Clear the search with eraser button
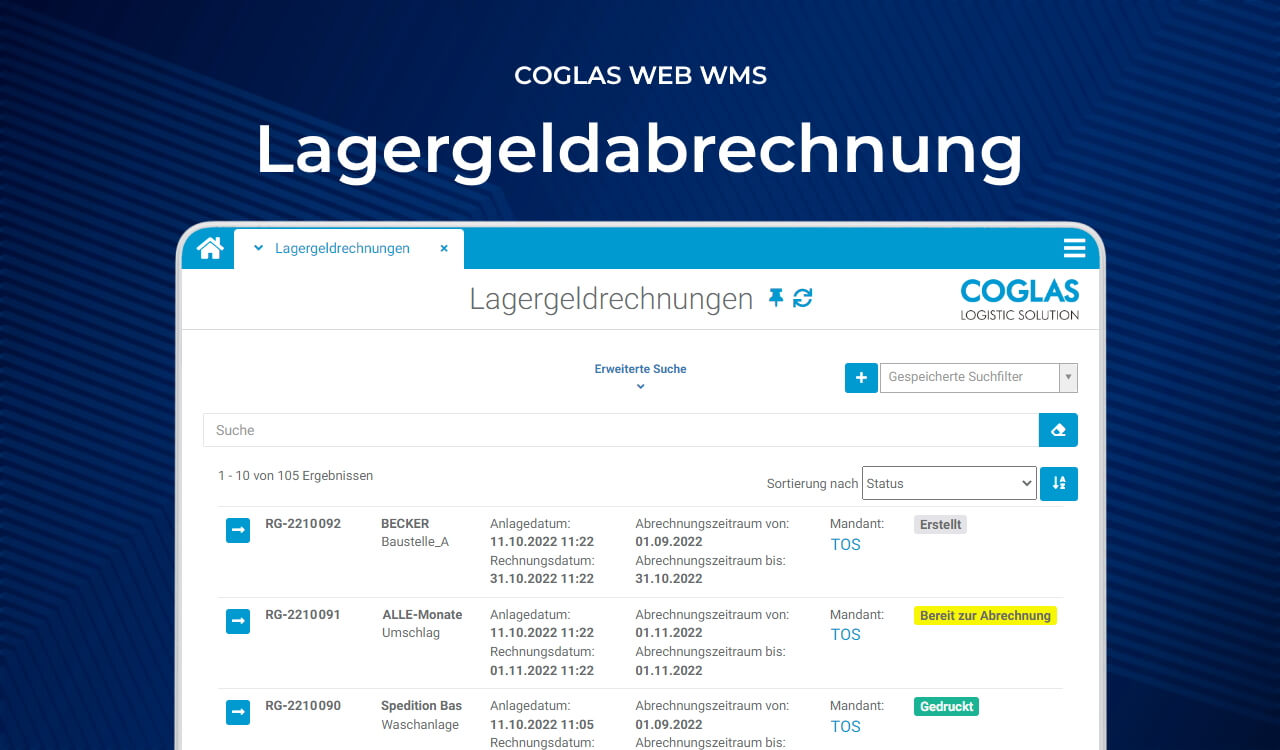Screen dimensions: 1280x750 (1058, 430)
